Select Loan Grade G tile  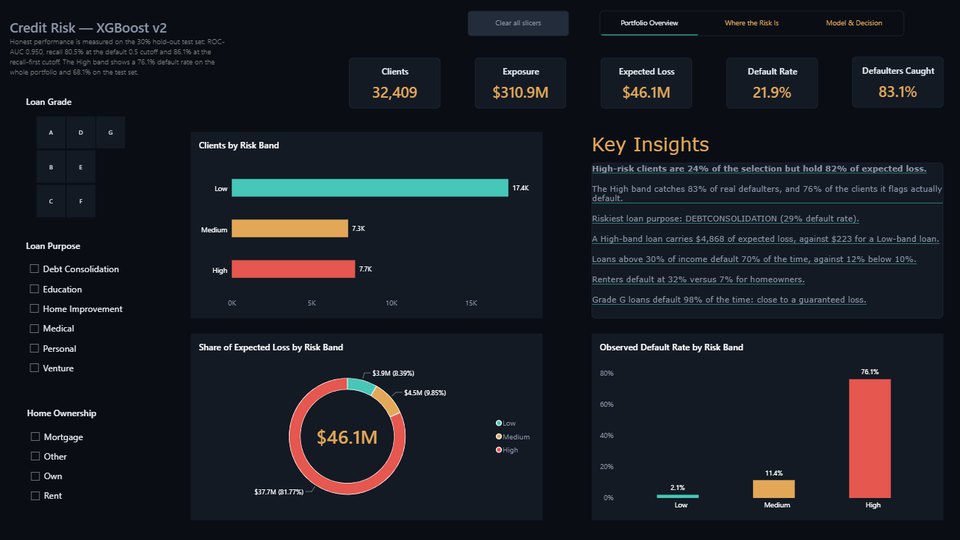110,132
